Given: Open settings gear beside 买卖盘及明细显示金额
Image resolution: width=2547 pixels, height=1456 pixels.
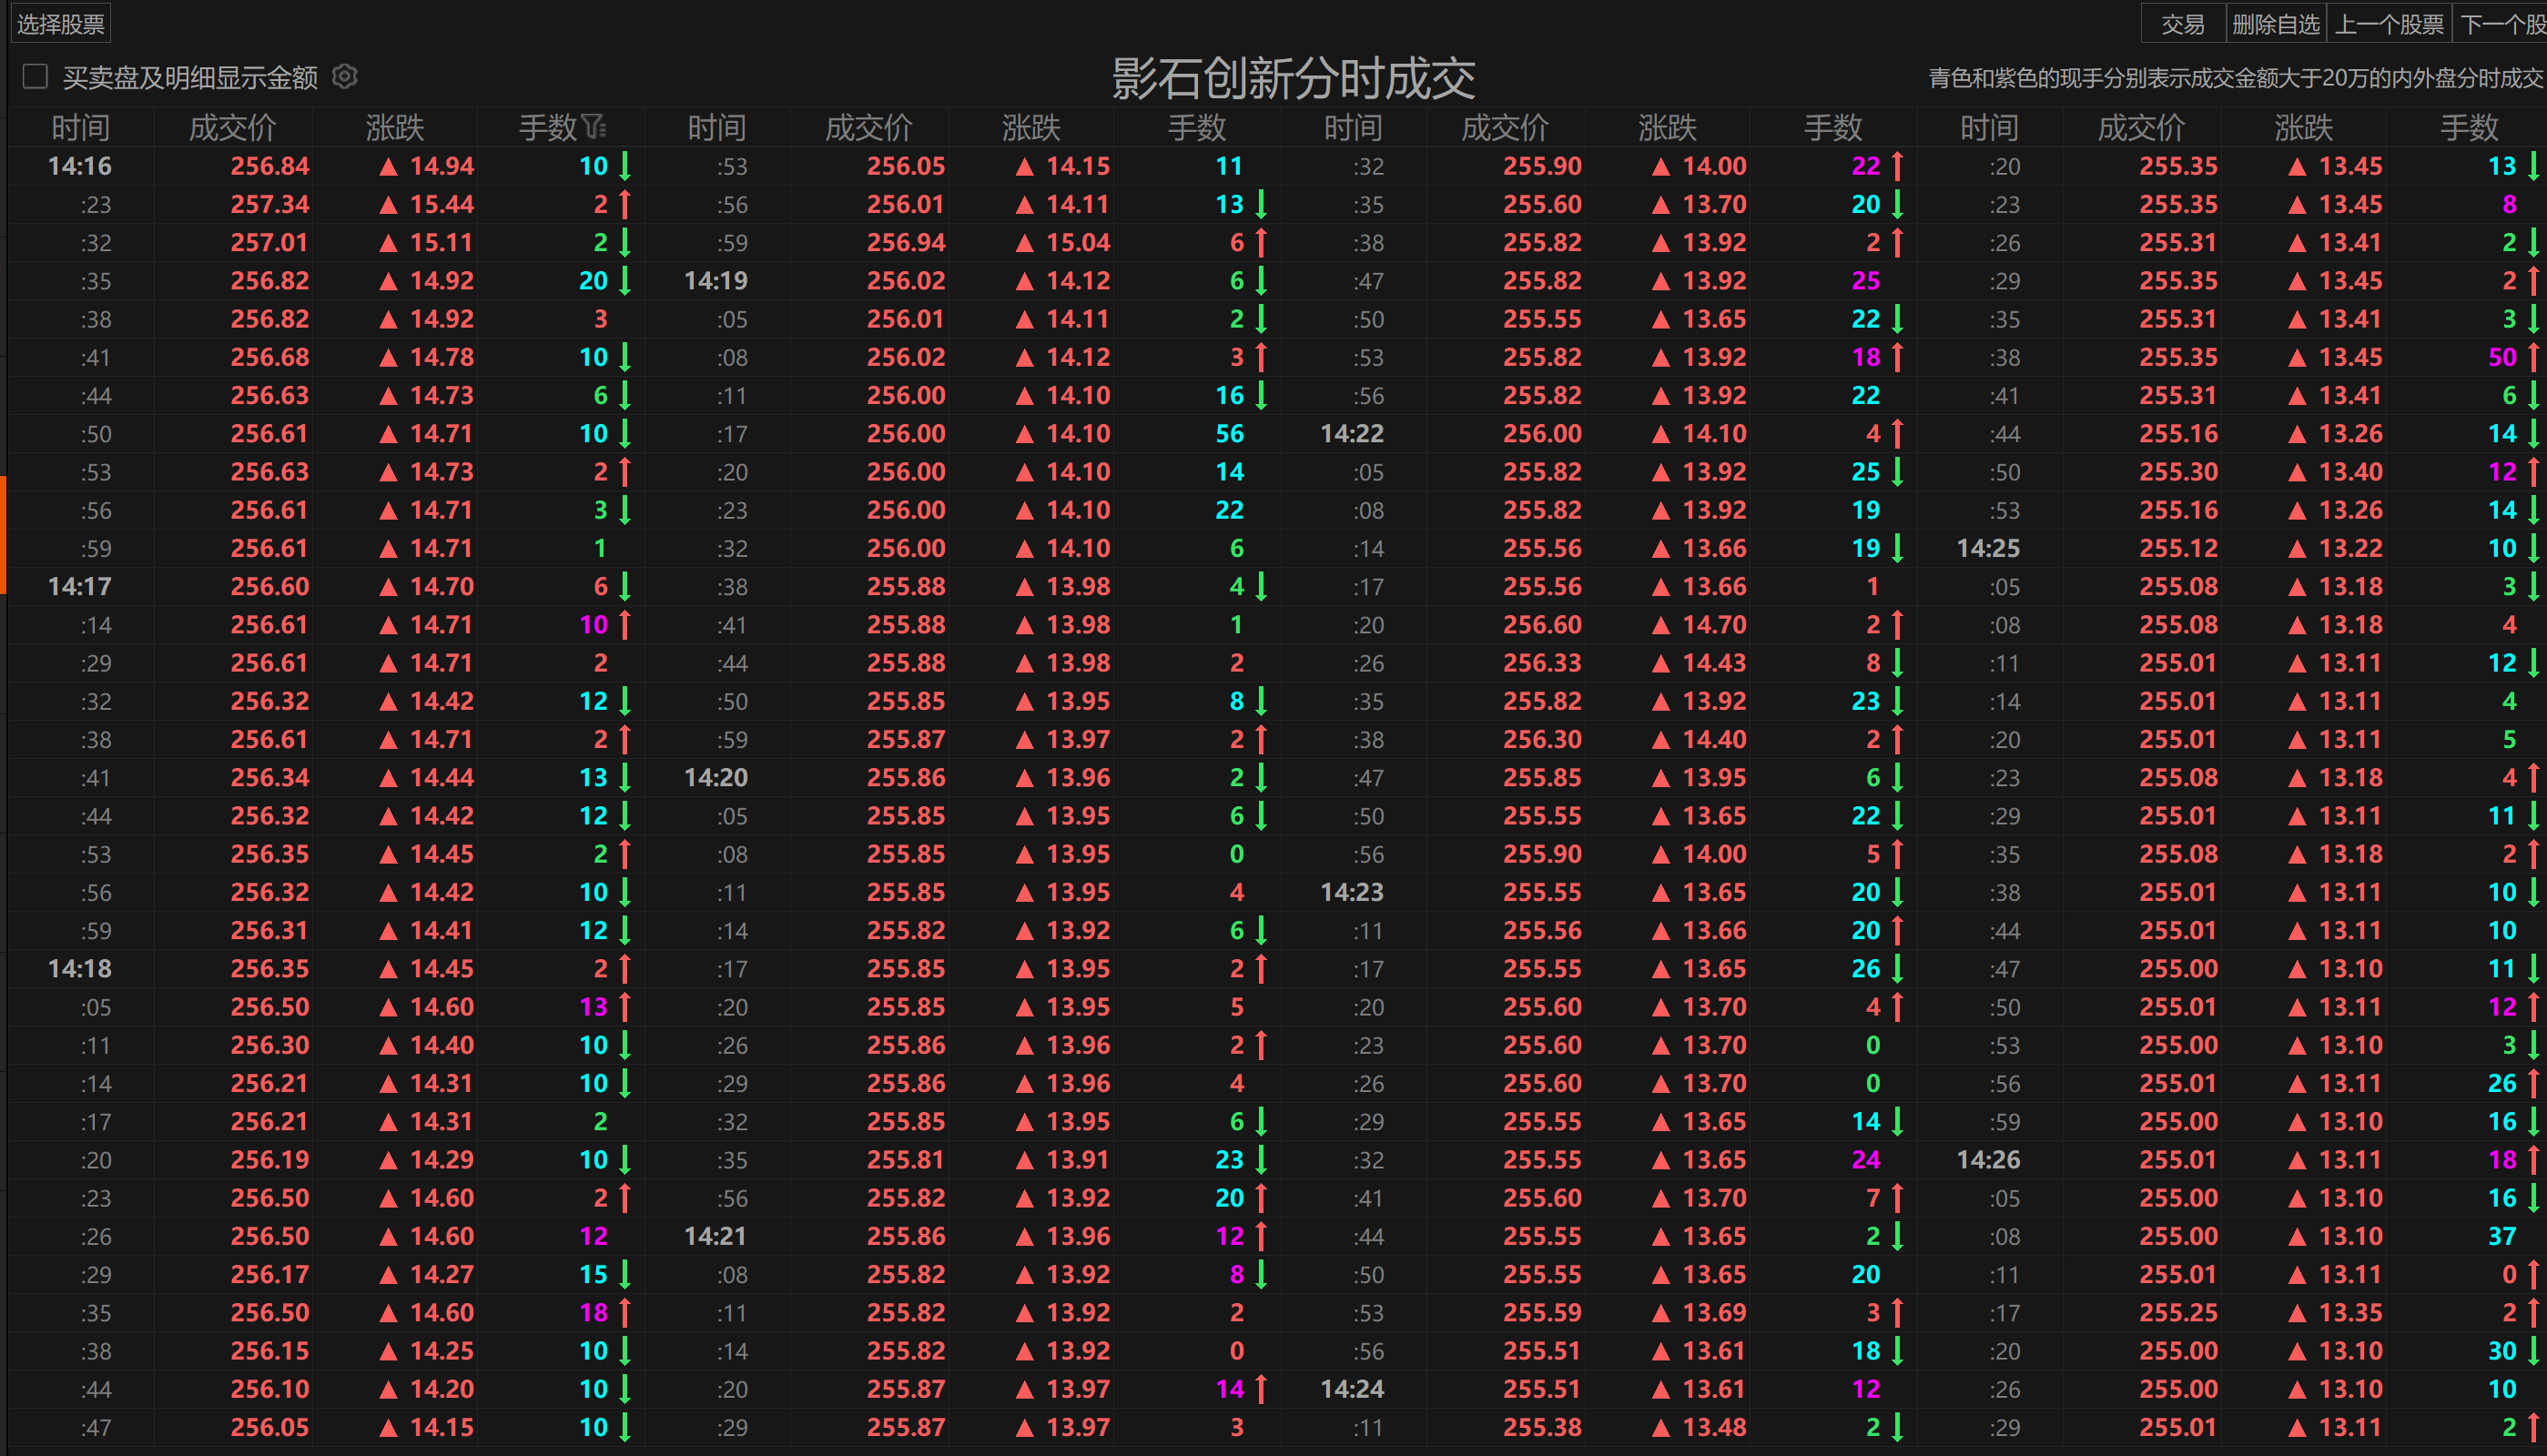Looking at the screenshot, I should [x=345, y=77].
